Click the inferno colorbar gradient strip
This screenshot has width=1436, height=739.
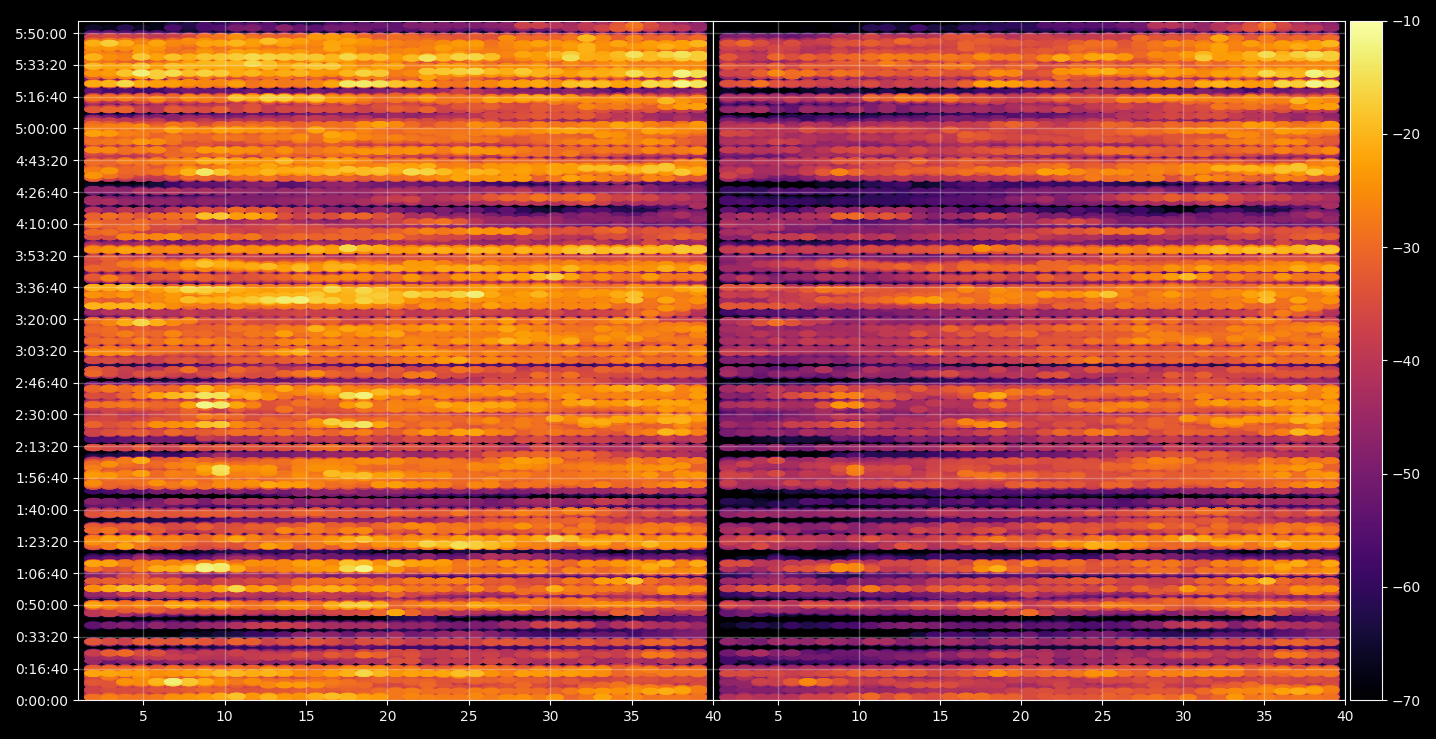point(1366,361)
